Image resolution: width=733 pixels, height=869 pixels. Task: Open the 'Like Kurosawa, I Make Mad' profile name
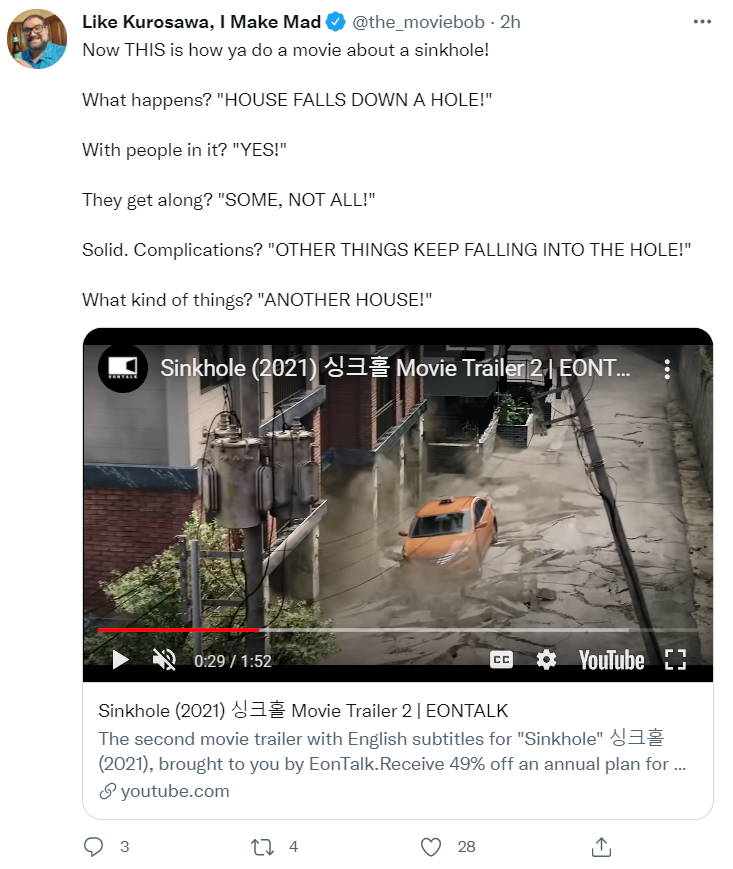click(x=202, y=22)
